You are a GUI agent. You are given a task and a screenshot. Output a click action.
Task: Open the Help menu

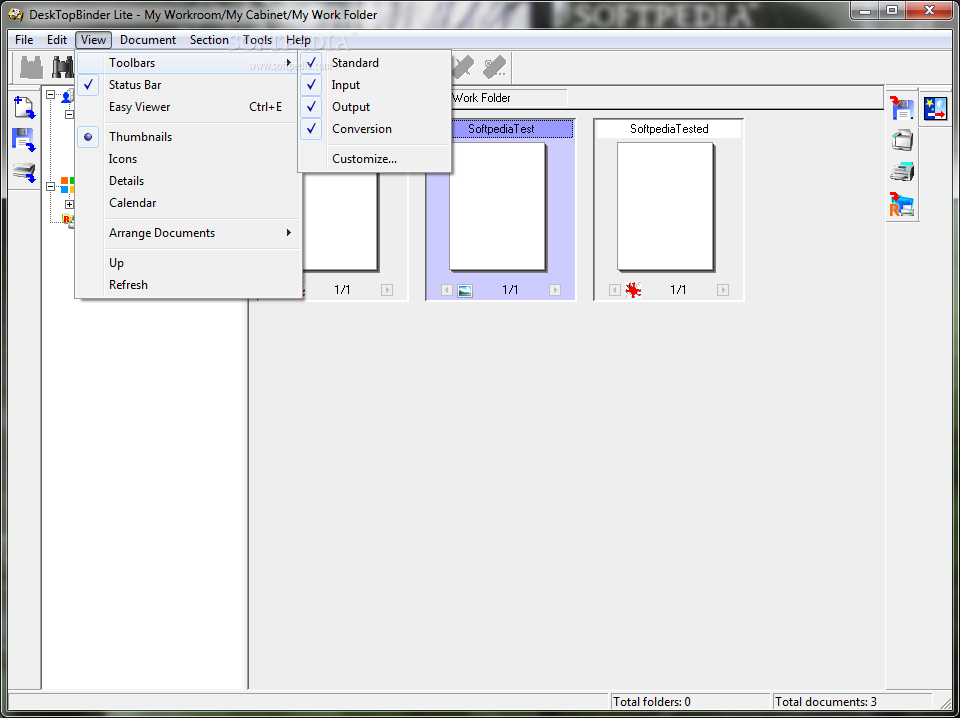click(298, 40)
